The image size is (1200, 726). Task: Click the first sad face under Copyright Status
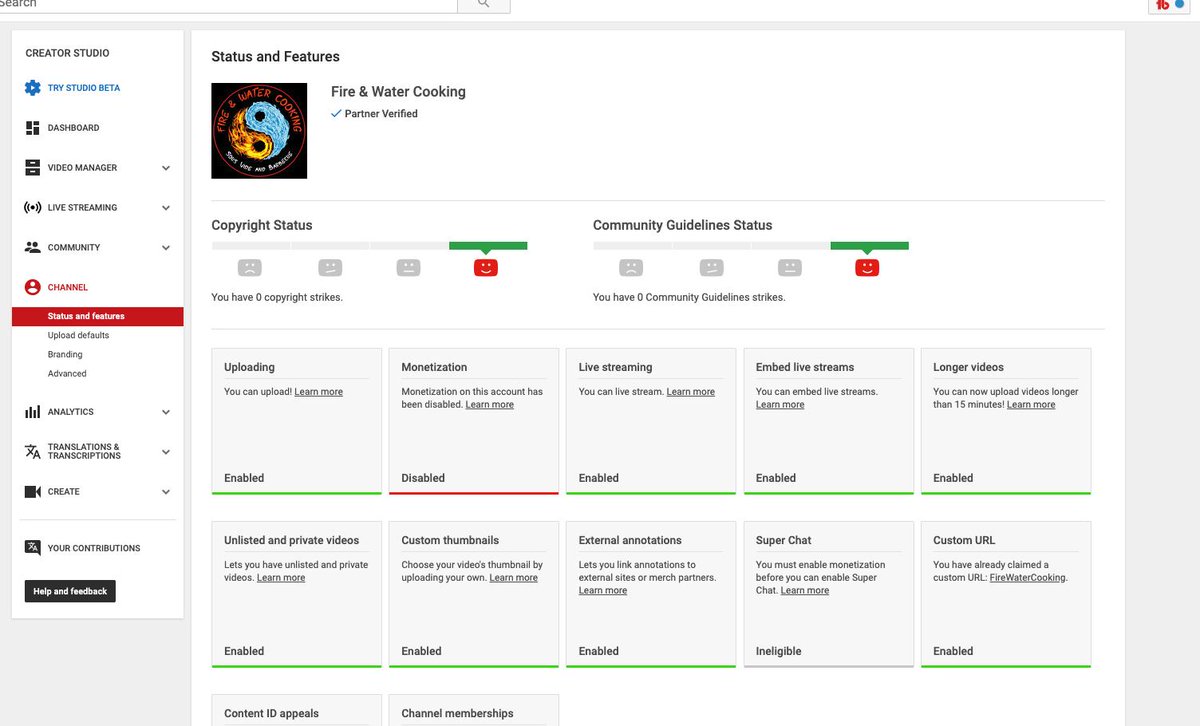(x=249, y=268)
